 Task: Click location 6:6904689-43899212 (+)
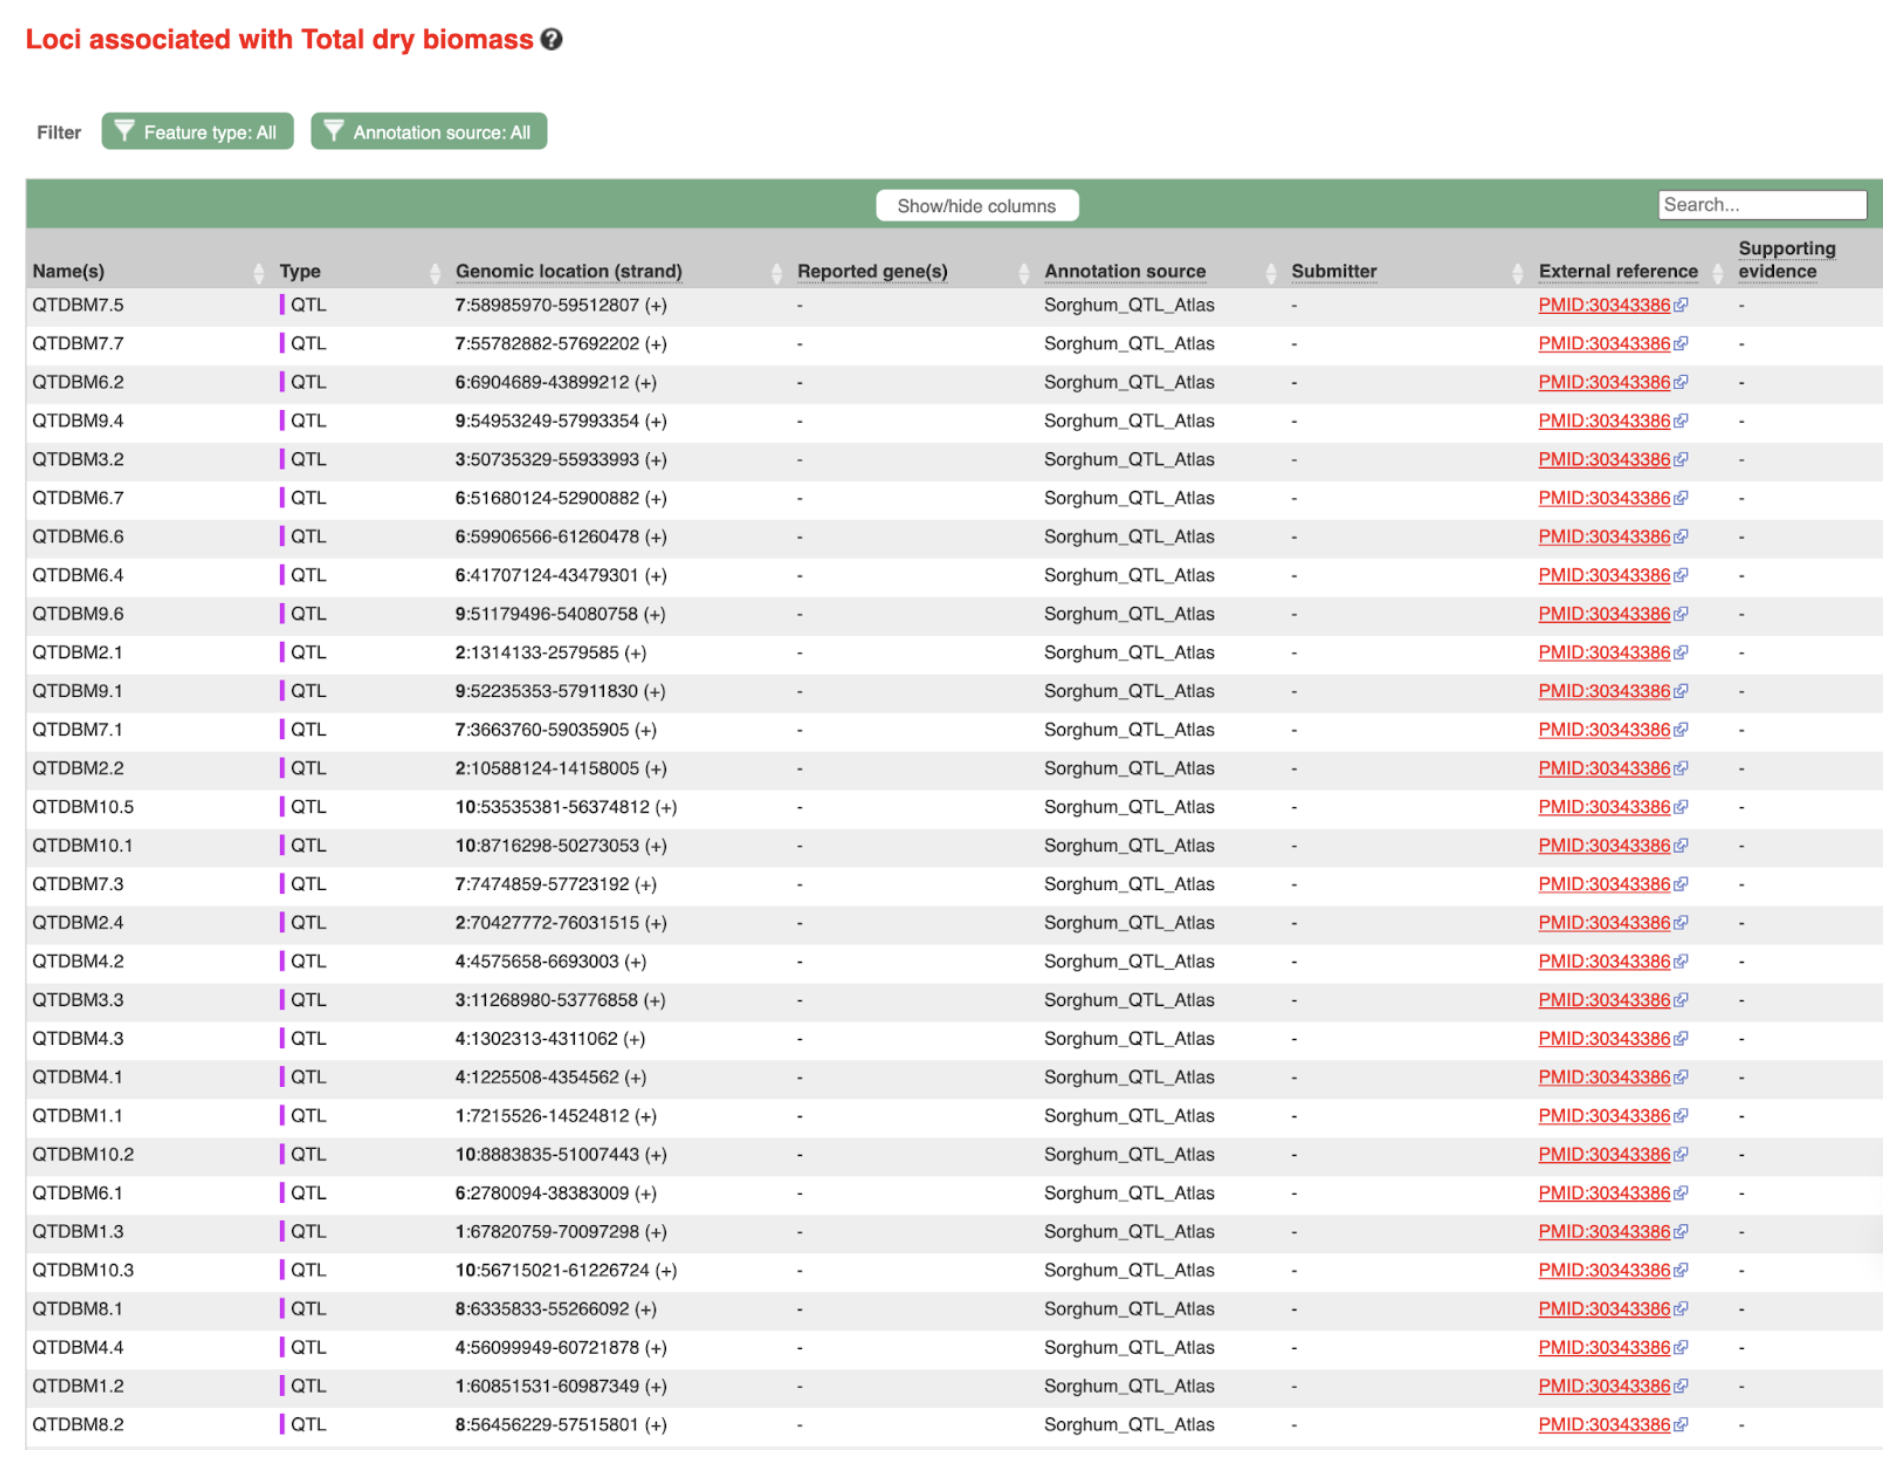[556, 382]
